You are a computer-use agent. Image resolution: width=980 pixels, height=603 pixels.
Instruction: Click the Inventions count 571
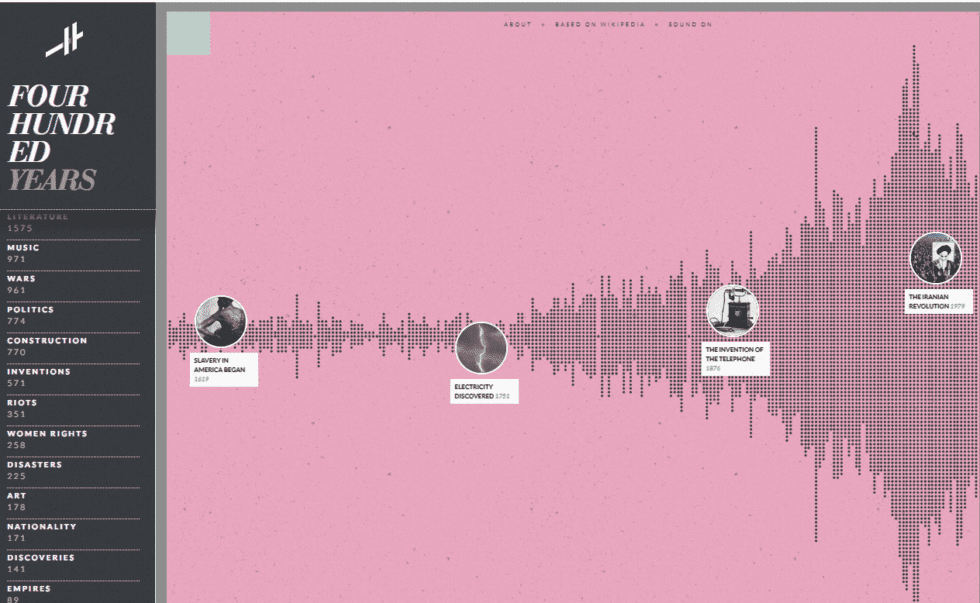[16, 384]
